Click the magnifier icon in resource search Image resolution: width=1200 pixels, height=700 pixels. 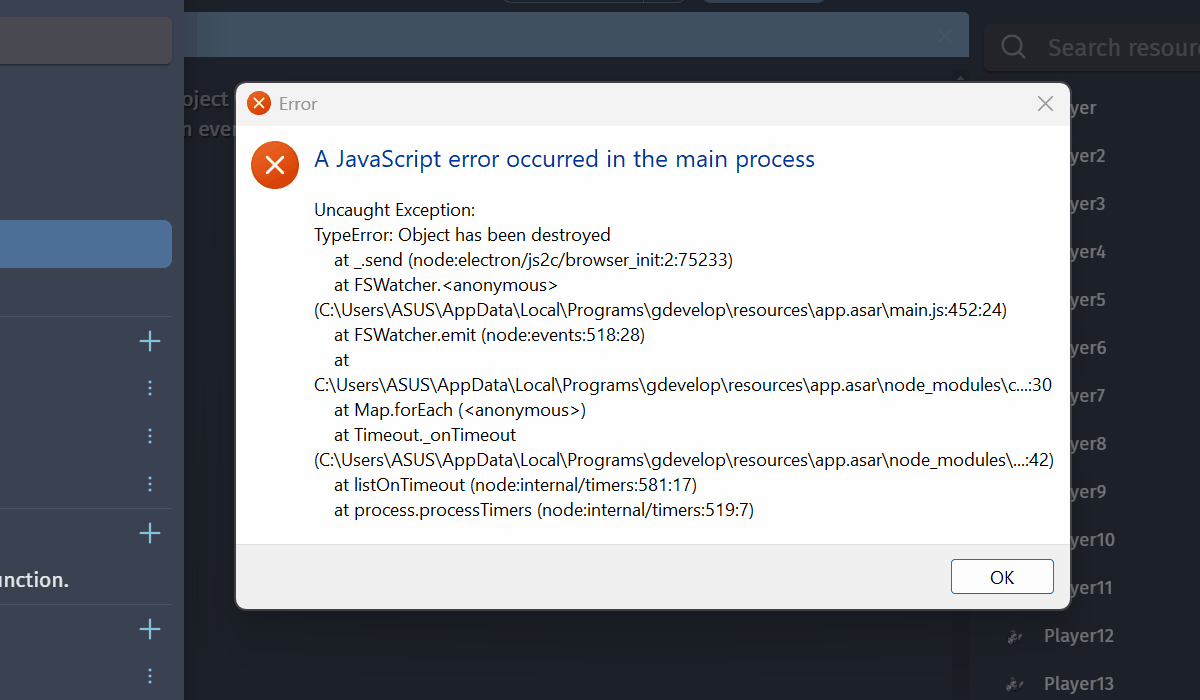tap(1013, 47)
